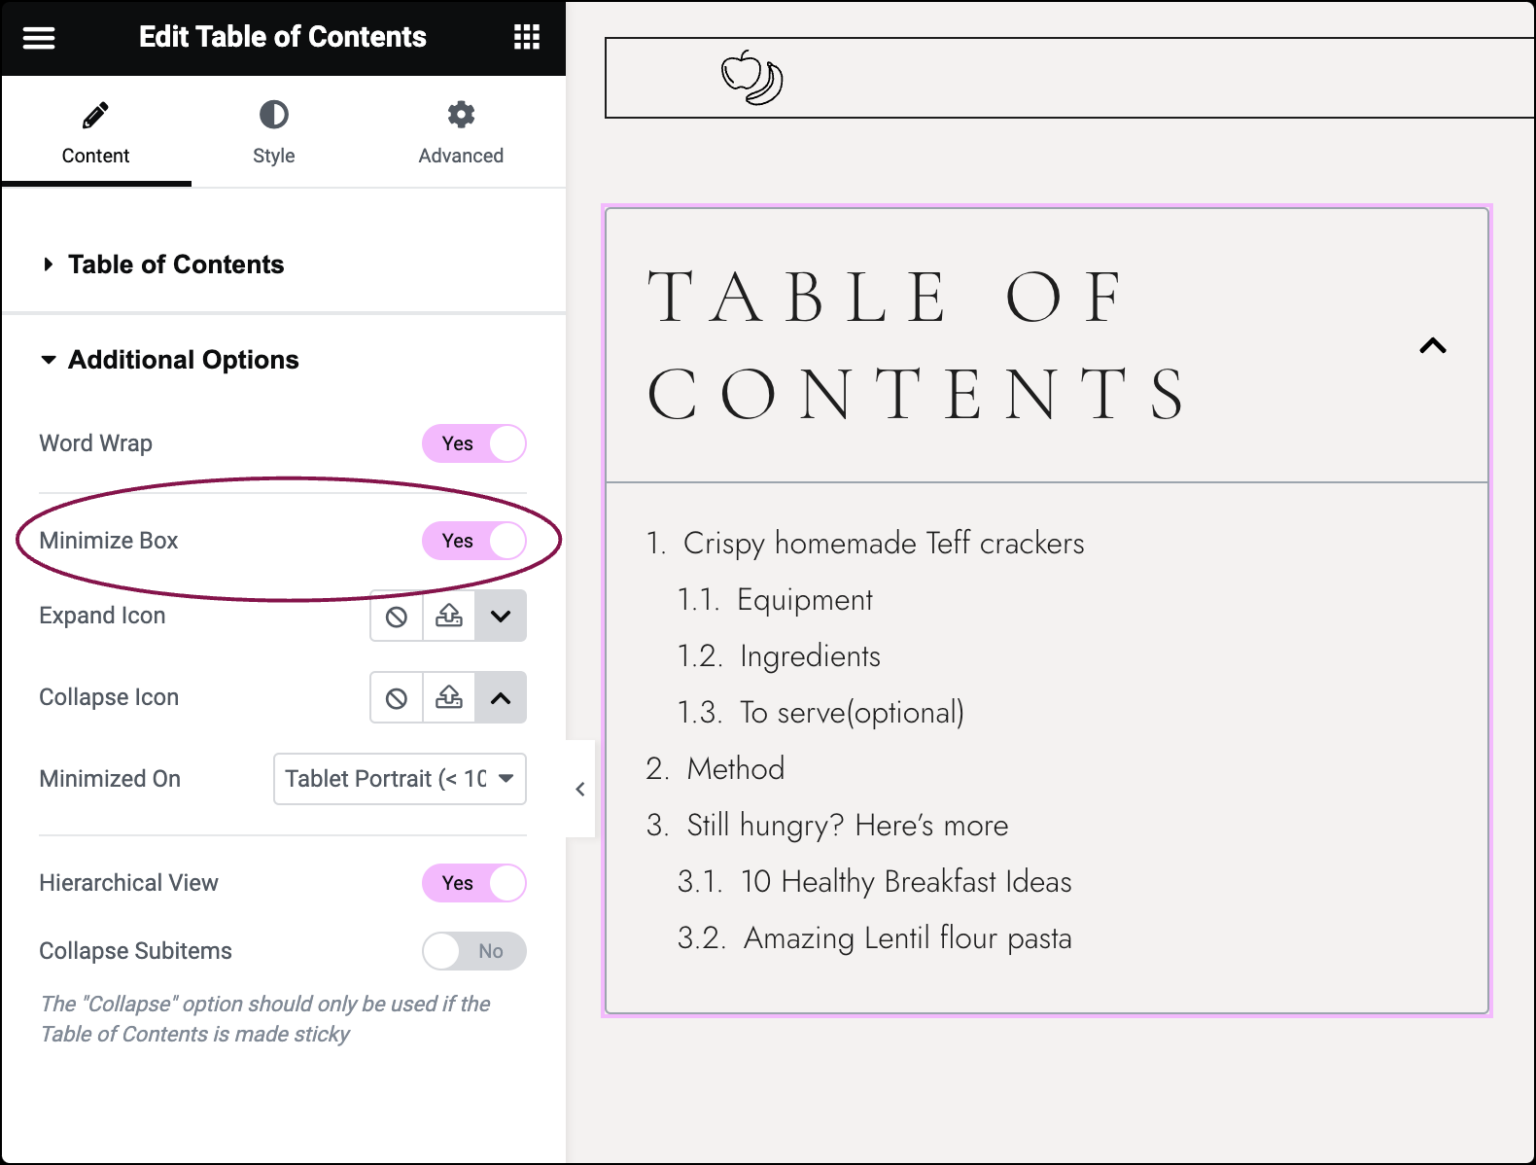This screenshot has height=1165, width=1536.
Task: Hide the editing panel with the left arrow
Action: (580, 789)
